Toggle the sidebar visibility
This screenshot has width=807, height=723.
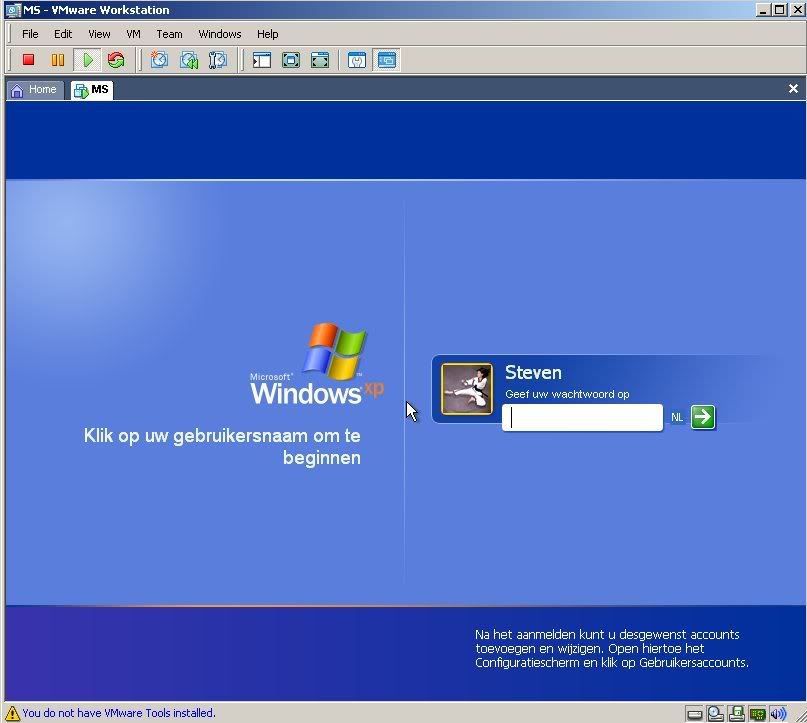[x=261, y=60]
